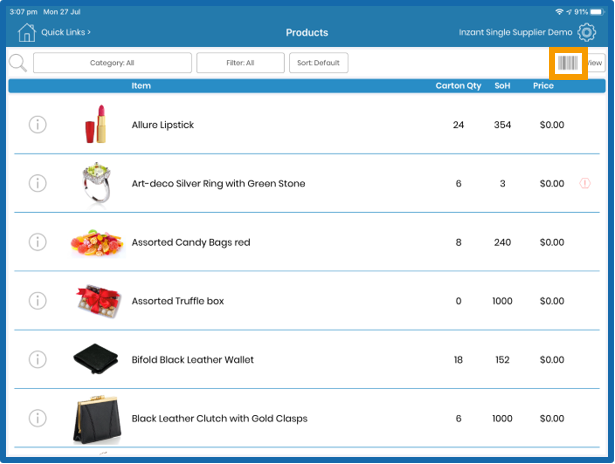Click carton qty 18 for Leather Wallet
Screen dimensions: 615x464
(x=458, y=360)
